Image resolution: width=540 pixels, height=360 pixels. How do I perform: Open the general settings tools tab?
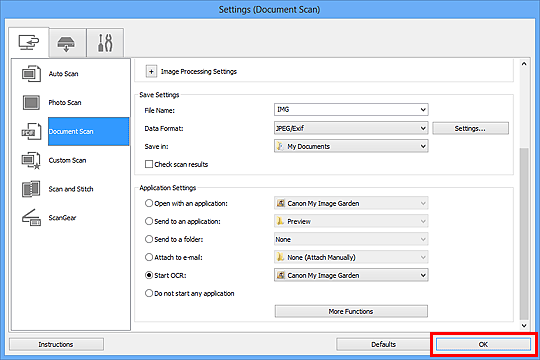(105, 43)
